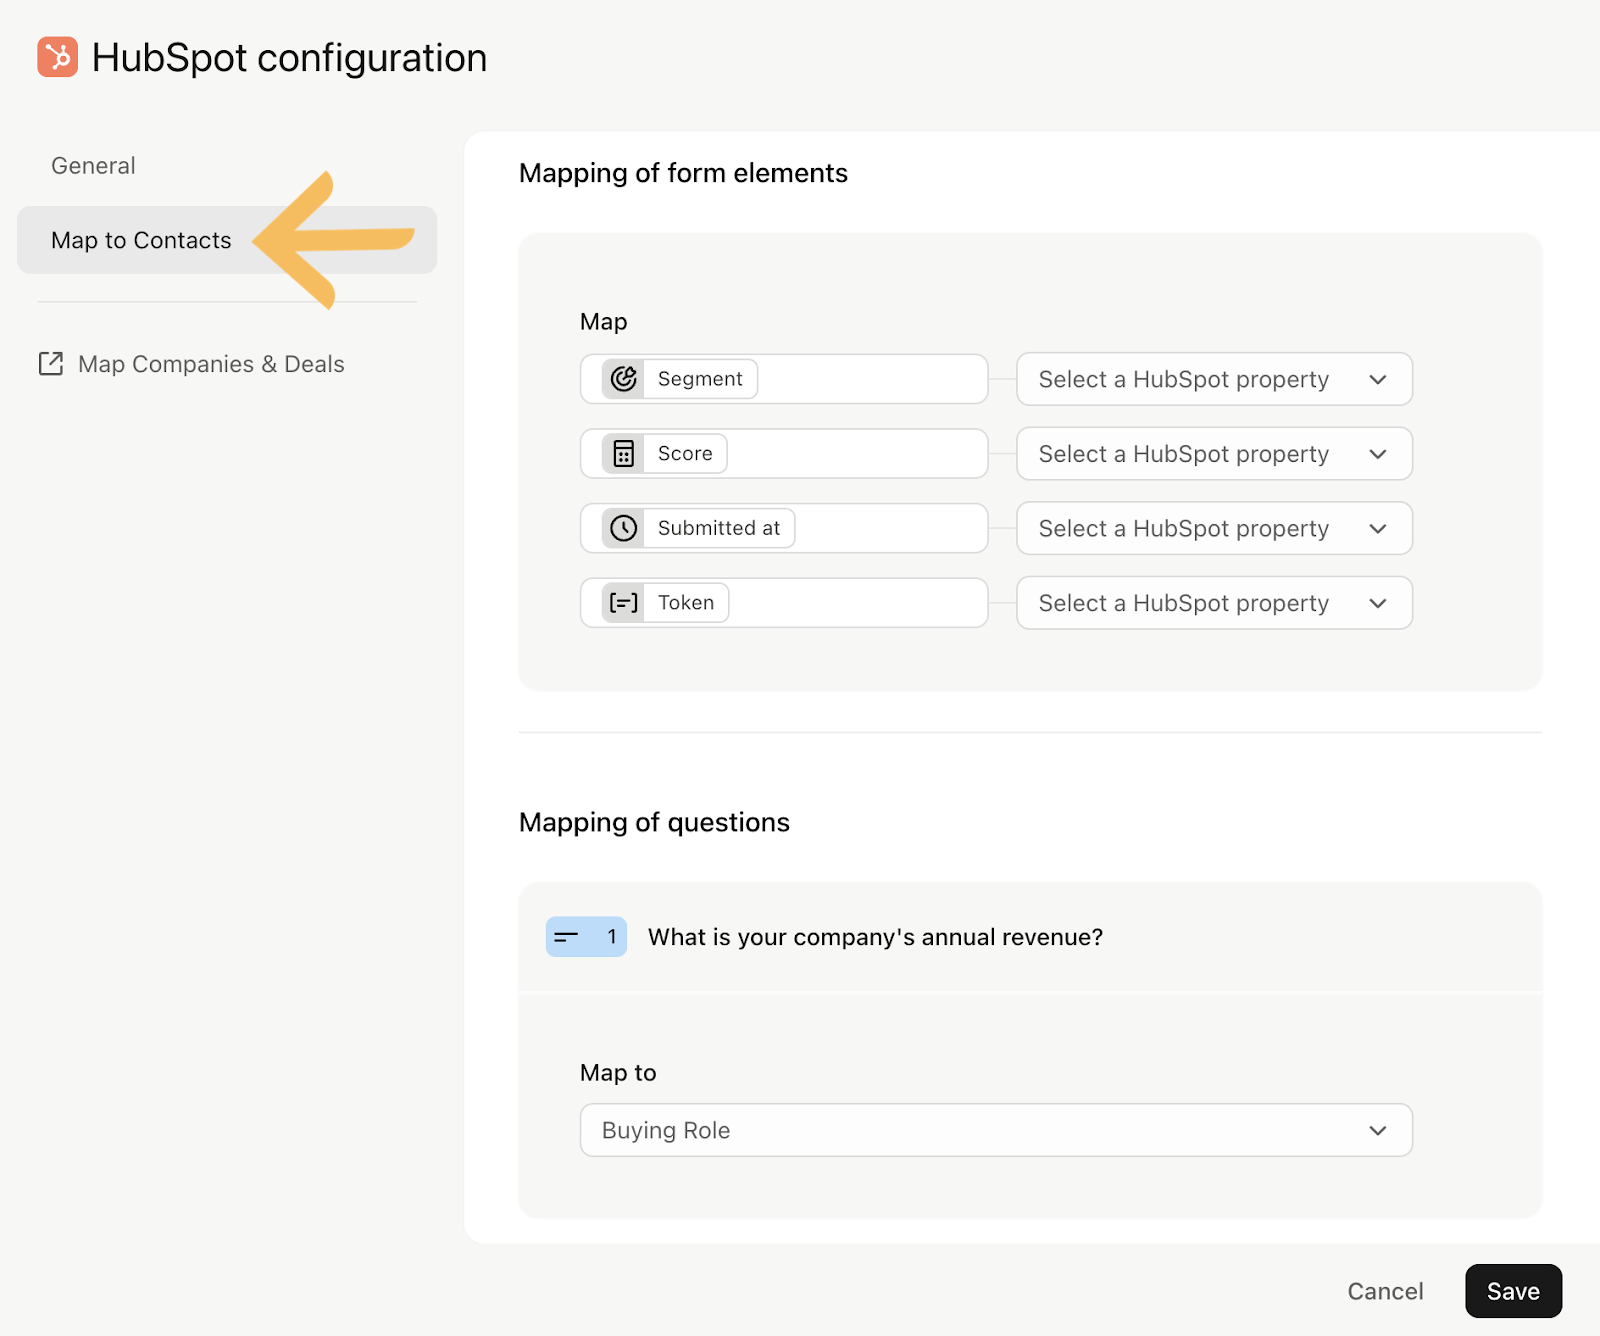This screenshot has width=1600, height=1336.
Task: Open HubSpot property dropdown for Submitted at
Action: point(1214,528)
